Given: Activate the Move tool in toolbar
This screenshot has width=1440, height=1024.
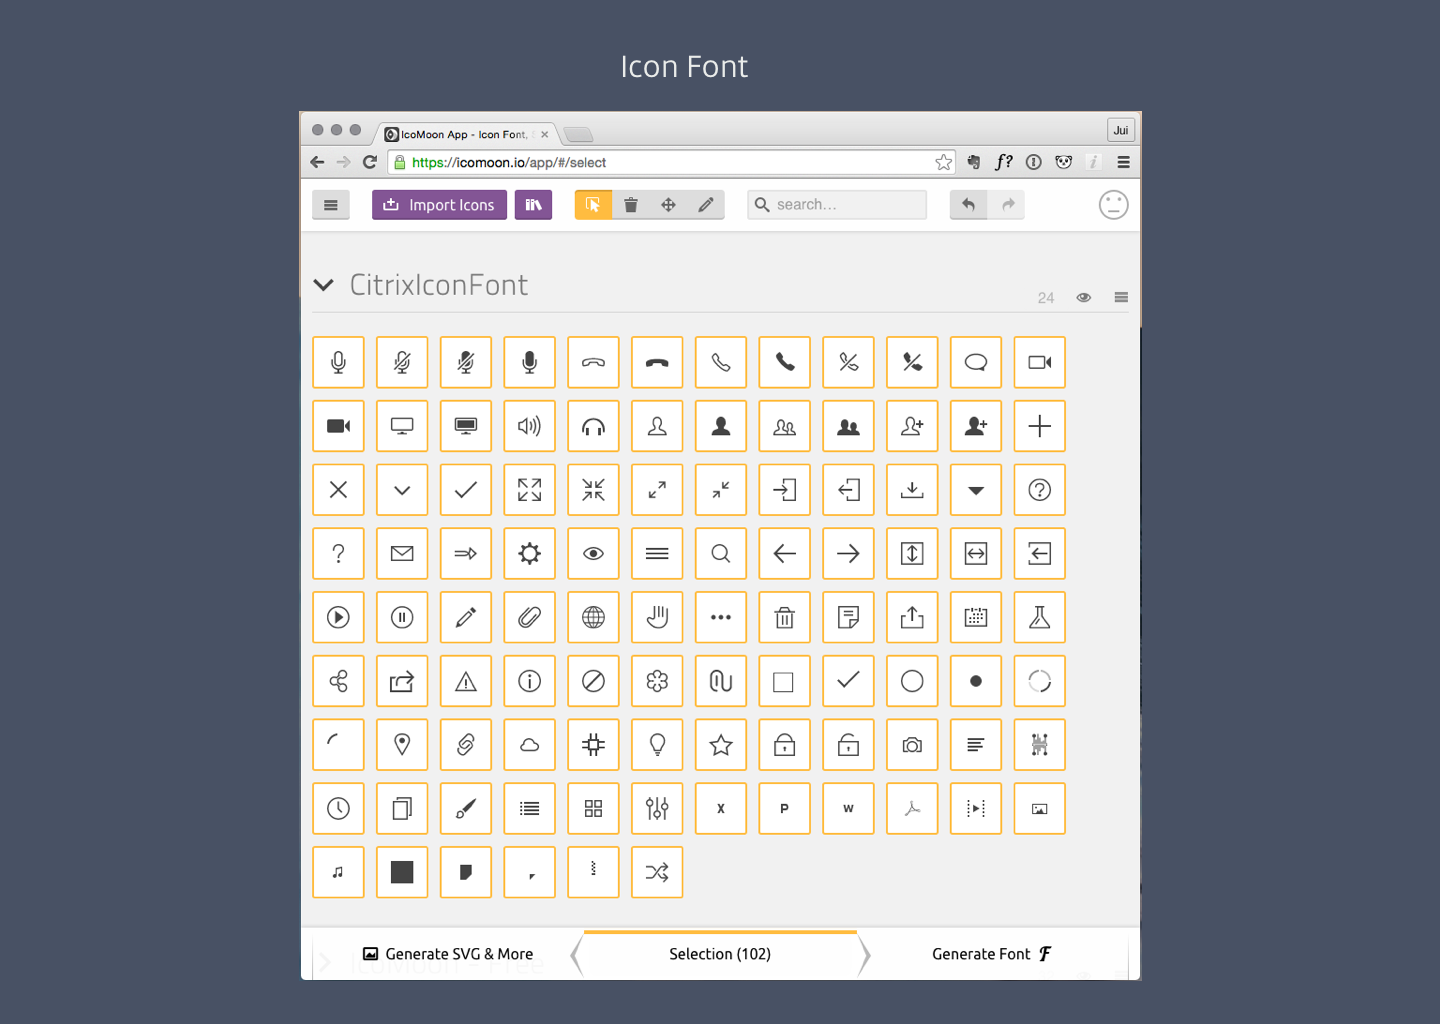Looking at the screenshot, I should click(x=668, y=205).
